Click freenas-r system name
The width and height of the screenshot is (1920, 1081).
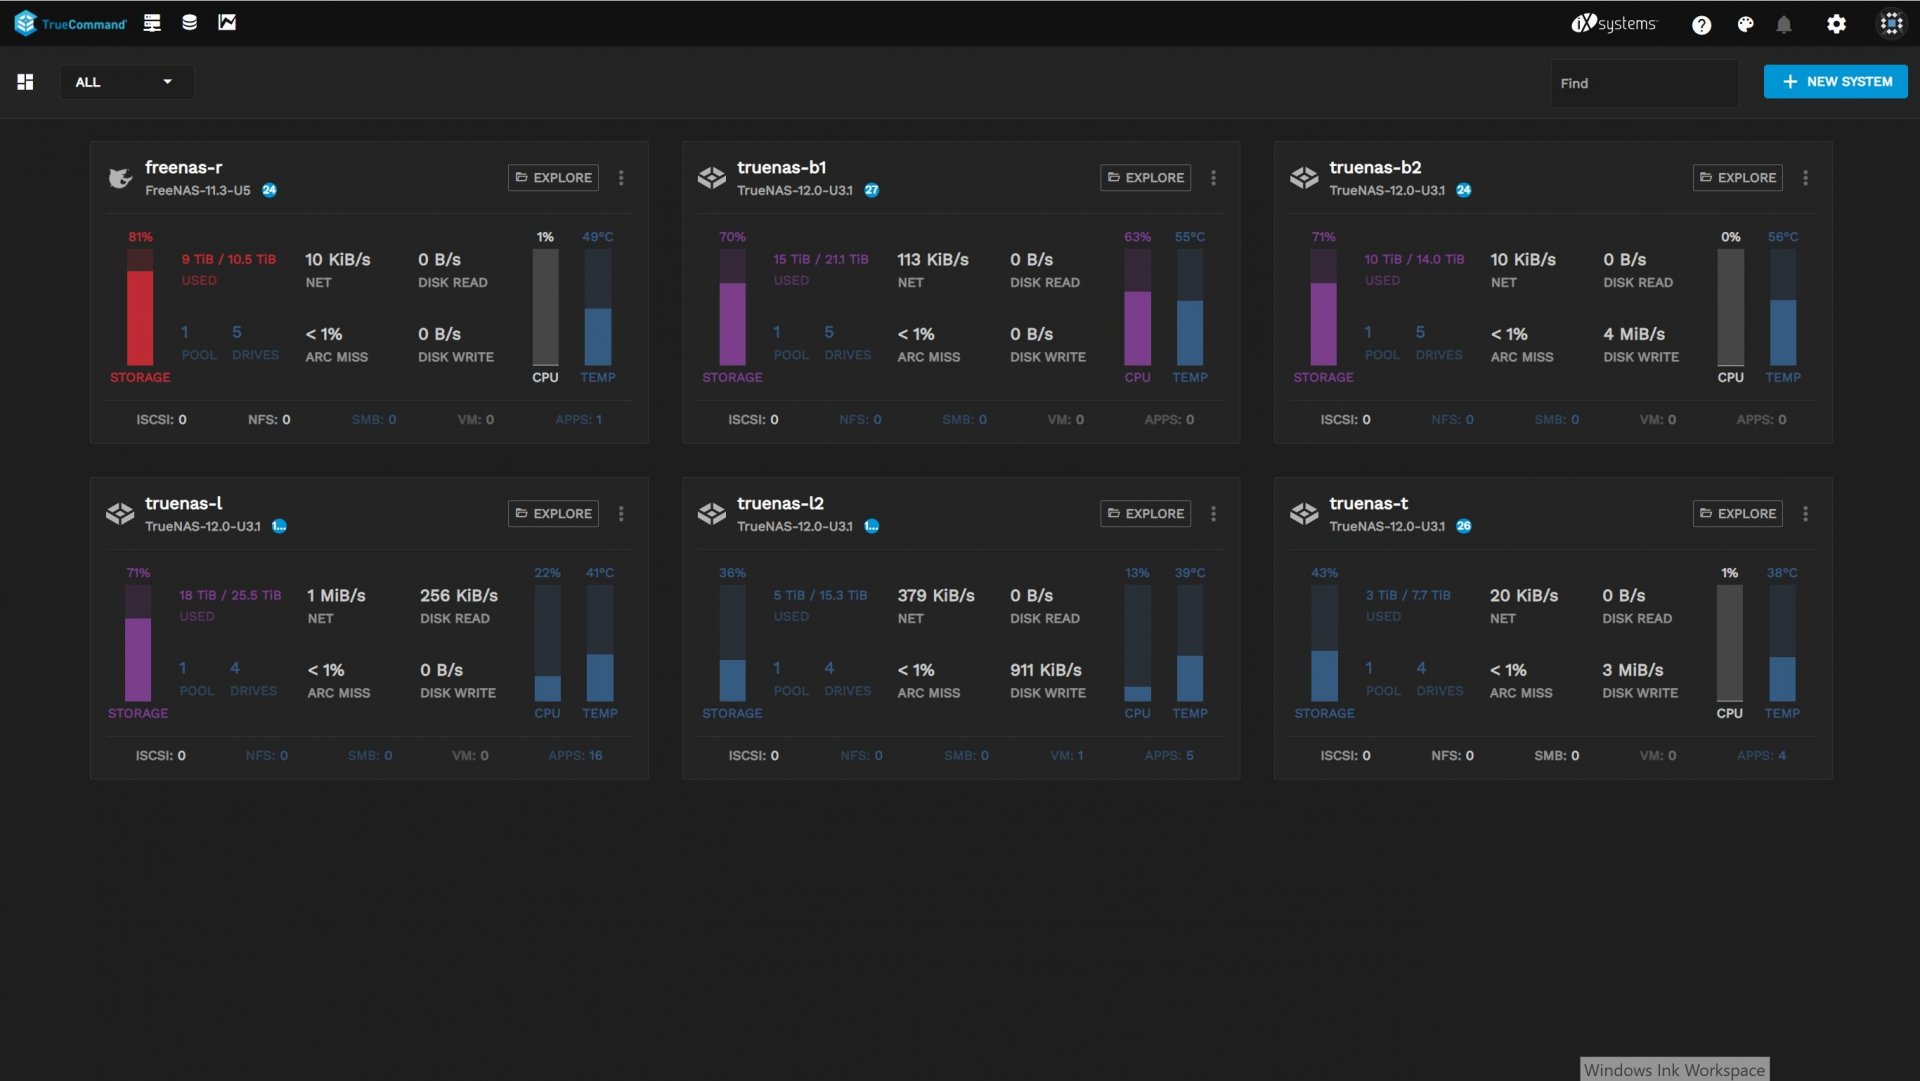[184, 167]
